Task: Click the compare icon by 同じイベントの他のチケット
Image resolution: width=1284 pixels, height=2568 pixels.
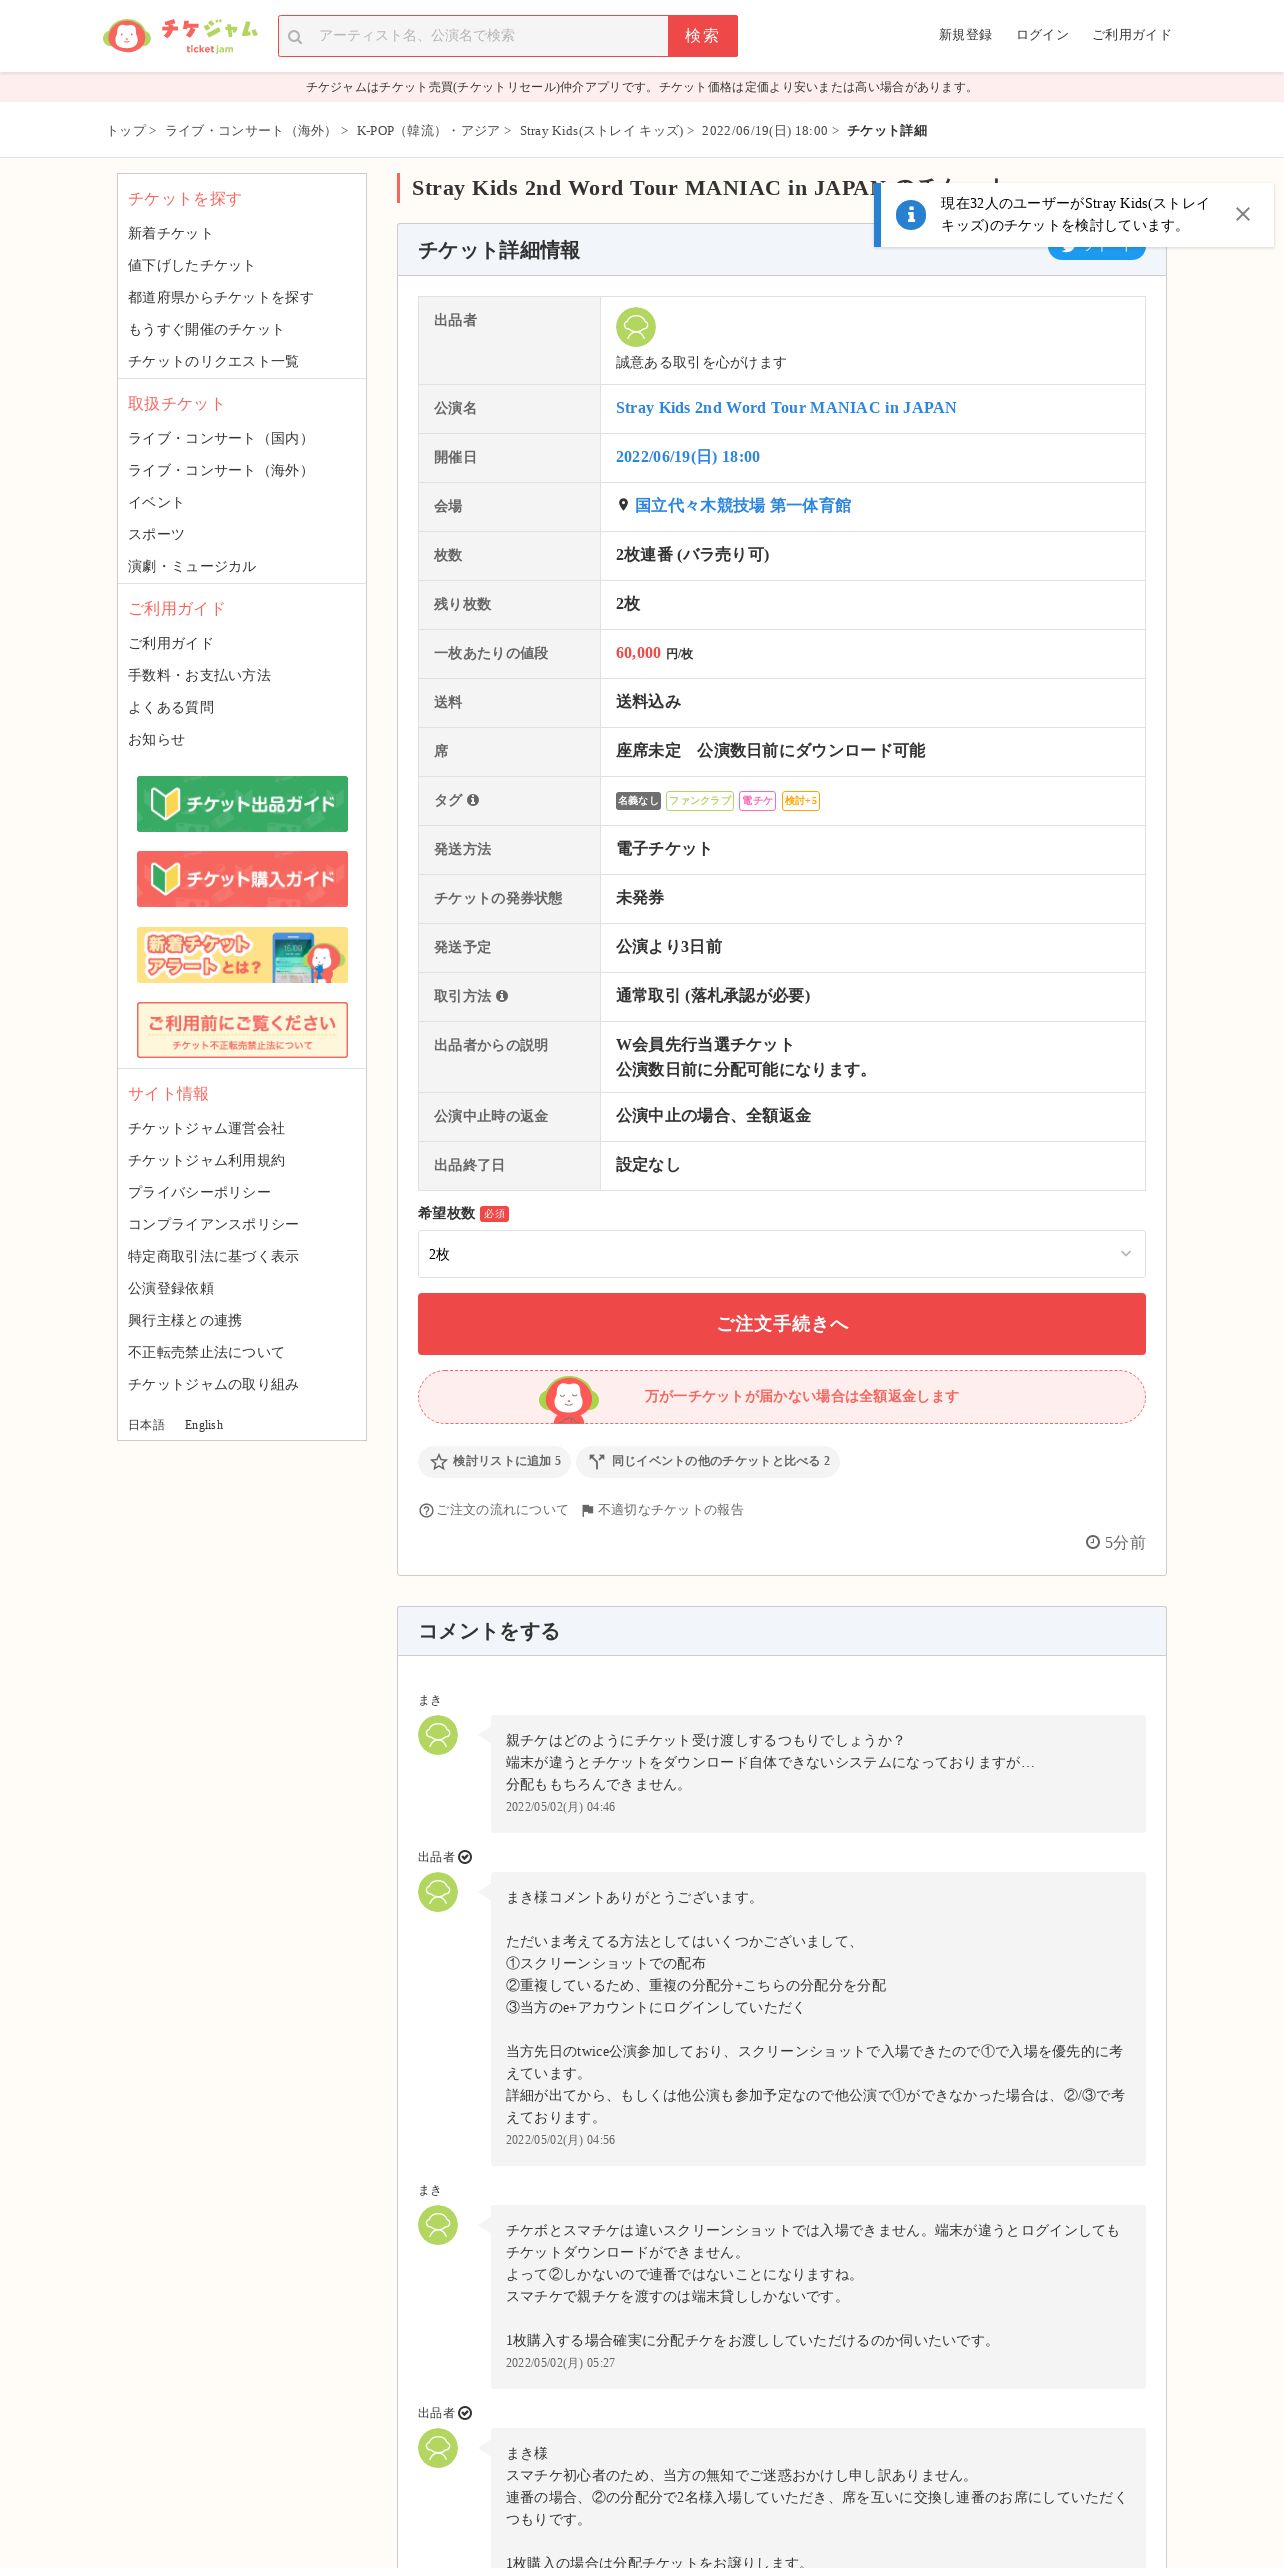Action: pyautogui.click(x=597, y=1462)
